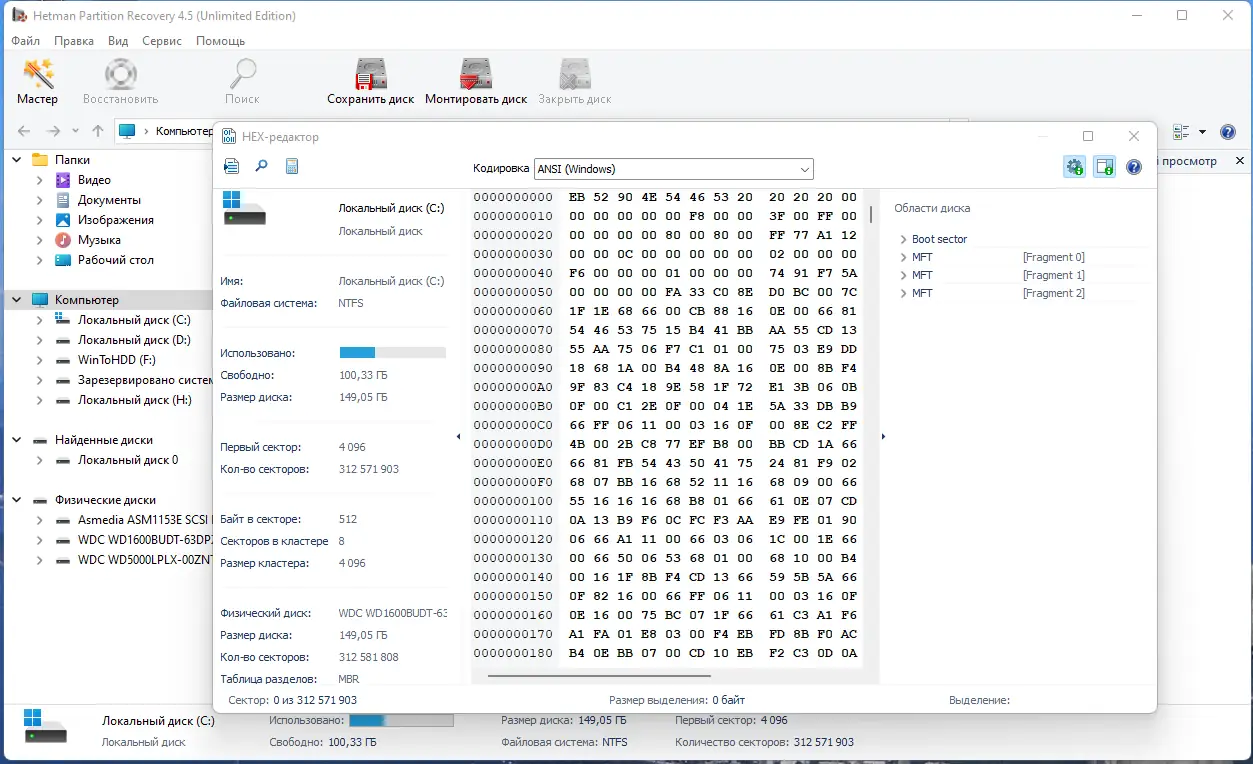Click the NTFS file system value in HEX panel

351,303
